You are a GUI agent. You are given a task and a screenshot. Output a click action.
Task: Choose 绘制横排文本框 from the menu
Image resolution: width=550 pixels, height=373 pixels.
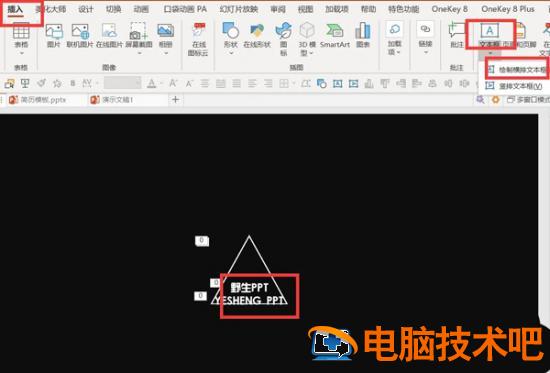tap(517, 70)
